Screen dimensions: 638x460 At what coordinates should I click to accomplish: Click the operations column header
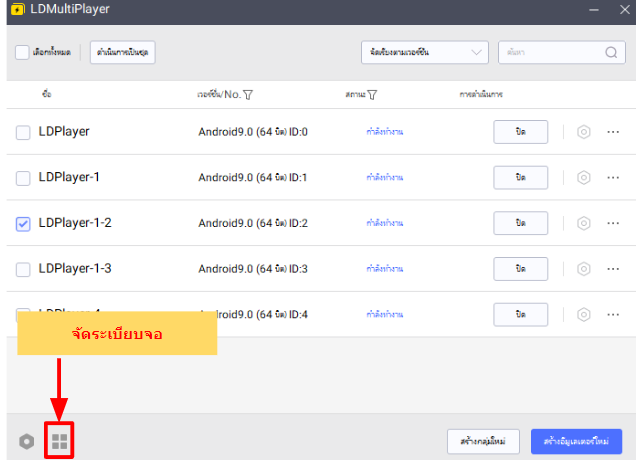tap(481, 94)
